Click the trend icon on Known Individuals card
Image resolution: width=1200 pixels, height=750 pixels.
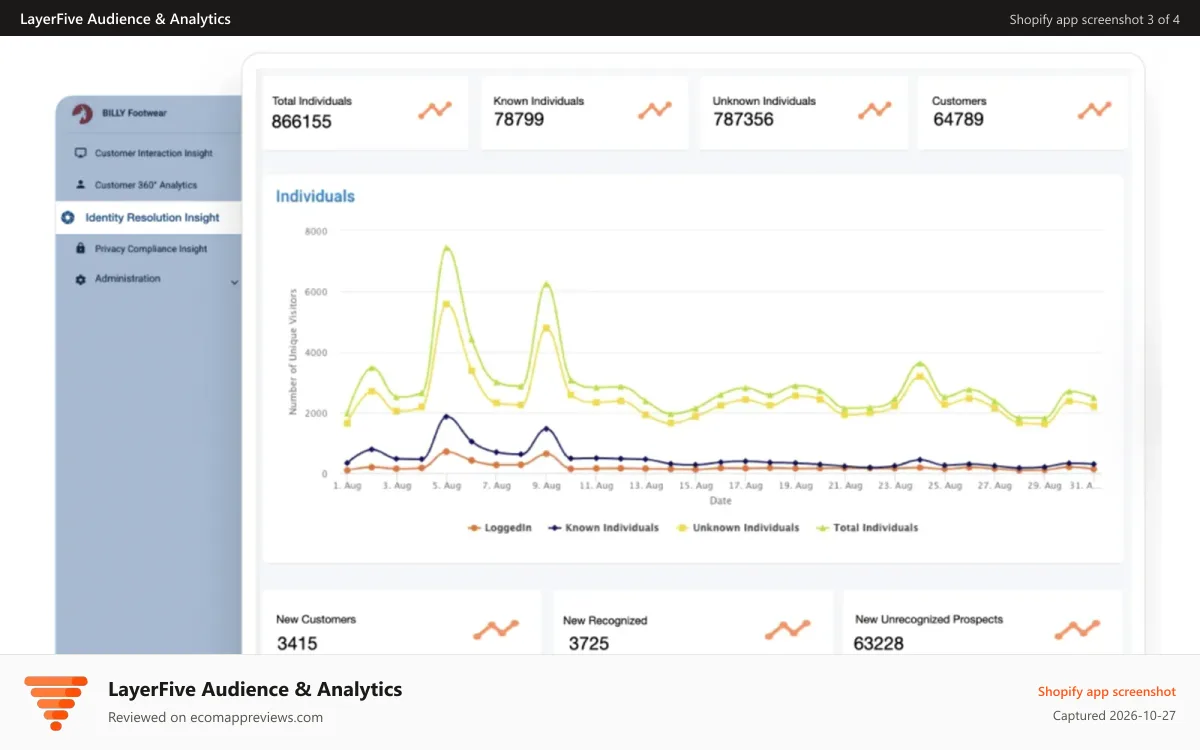click(x=655, y=110)
